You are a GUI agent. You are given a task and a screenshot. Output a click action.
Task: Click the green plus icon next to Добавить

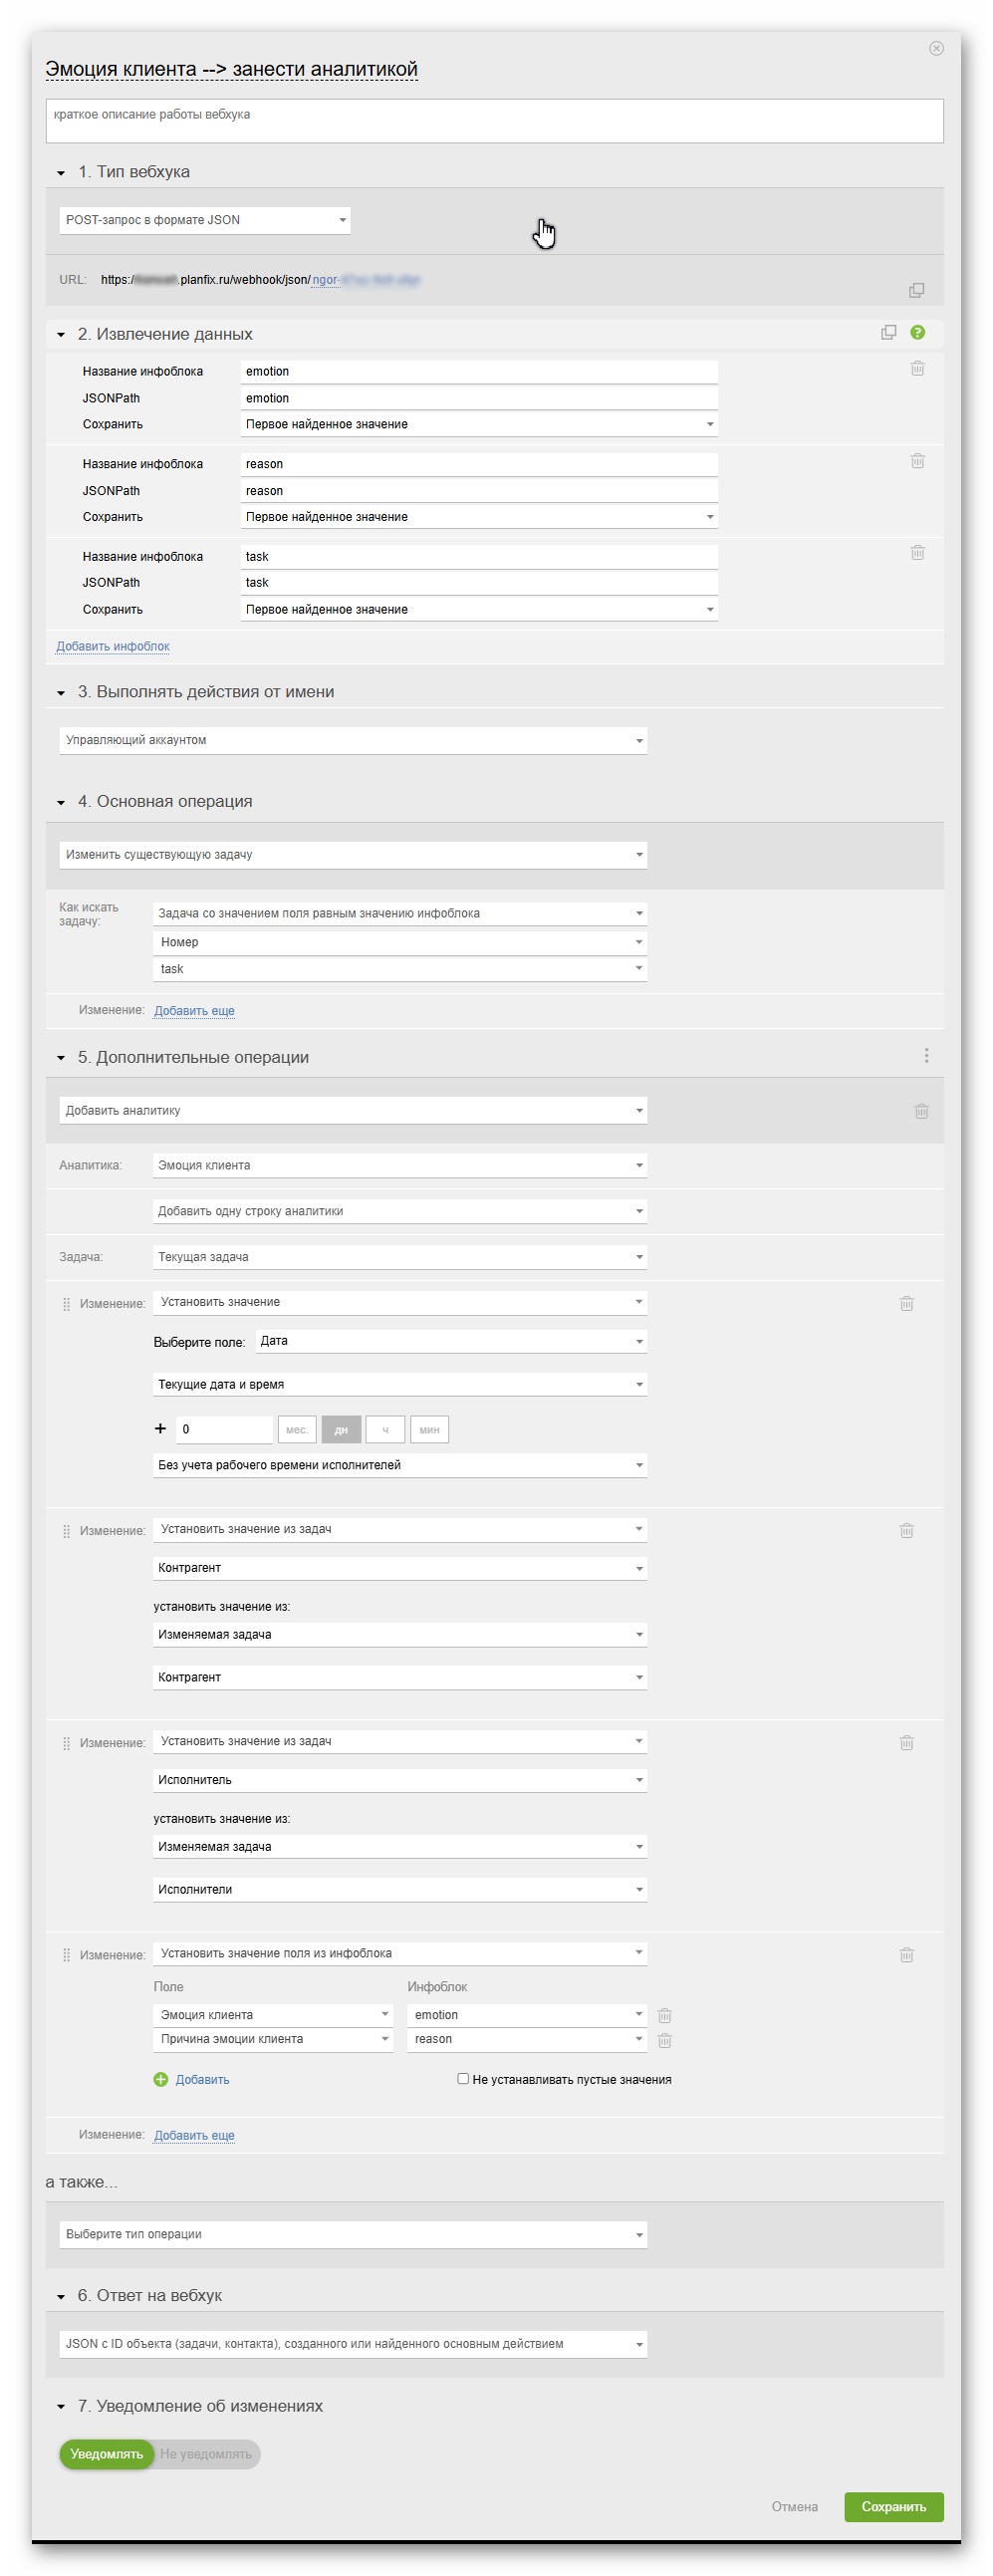click(161, 2079)
